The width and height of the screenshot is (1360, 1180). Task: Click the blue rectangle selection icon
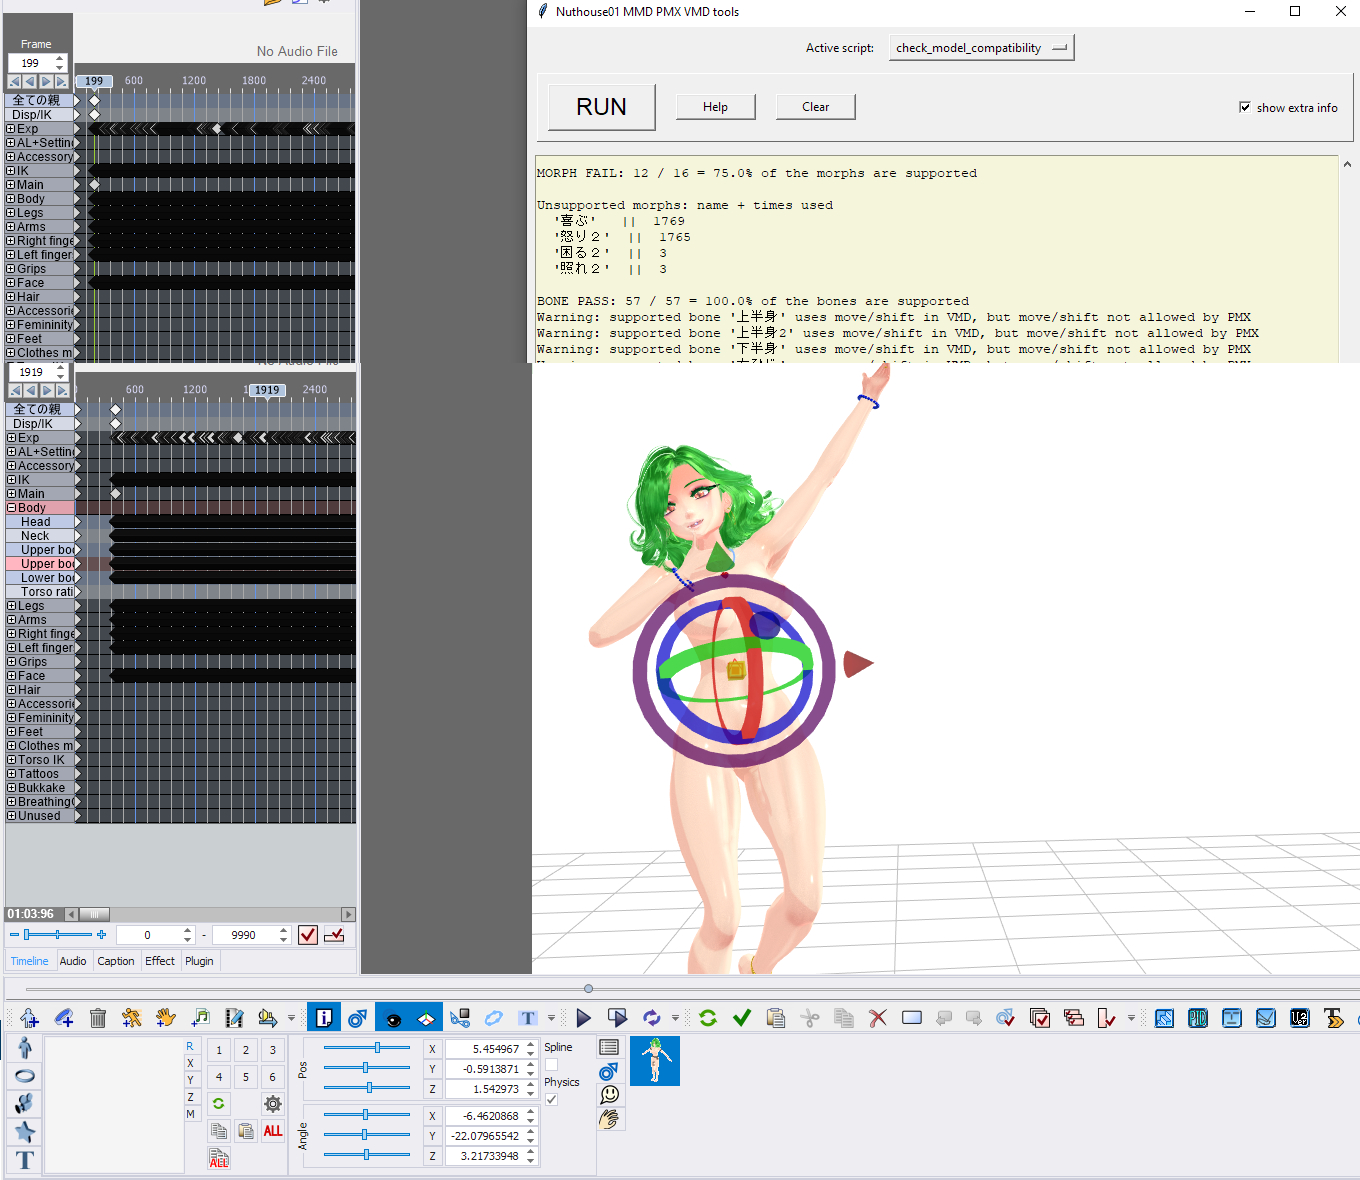click(912, 1018)
